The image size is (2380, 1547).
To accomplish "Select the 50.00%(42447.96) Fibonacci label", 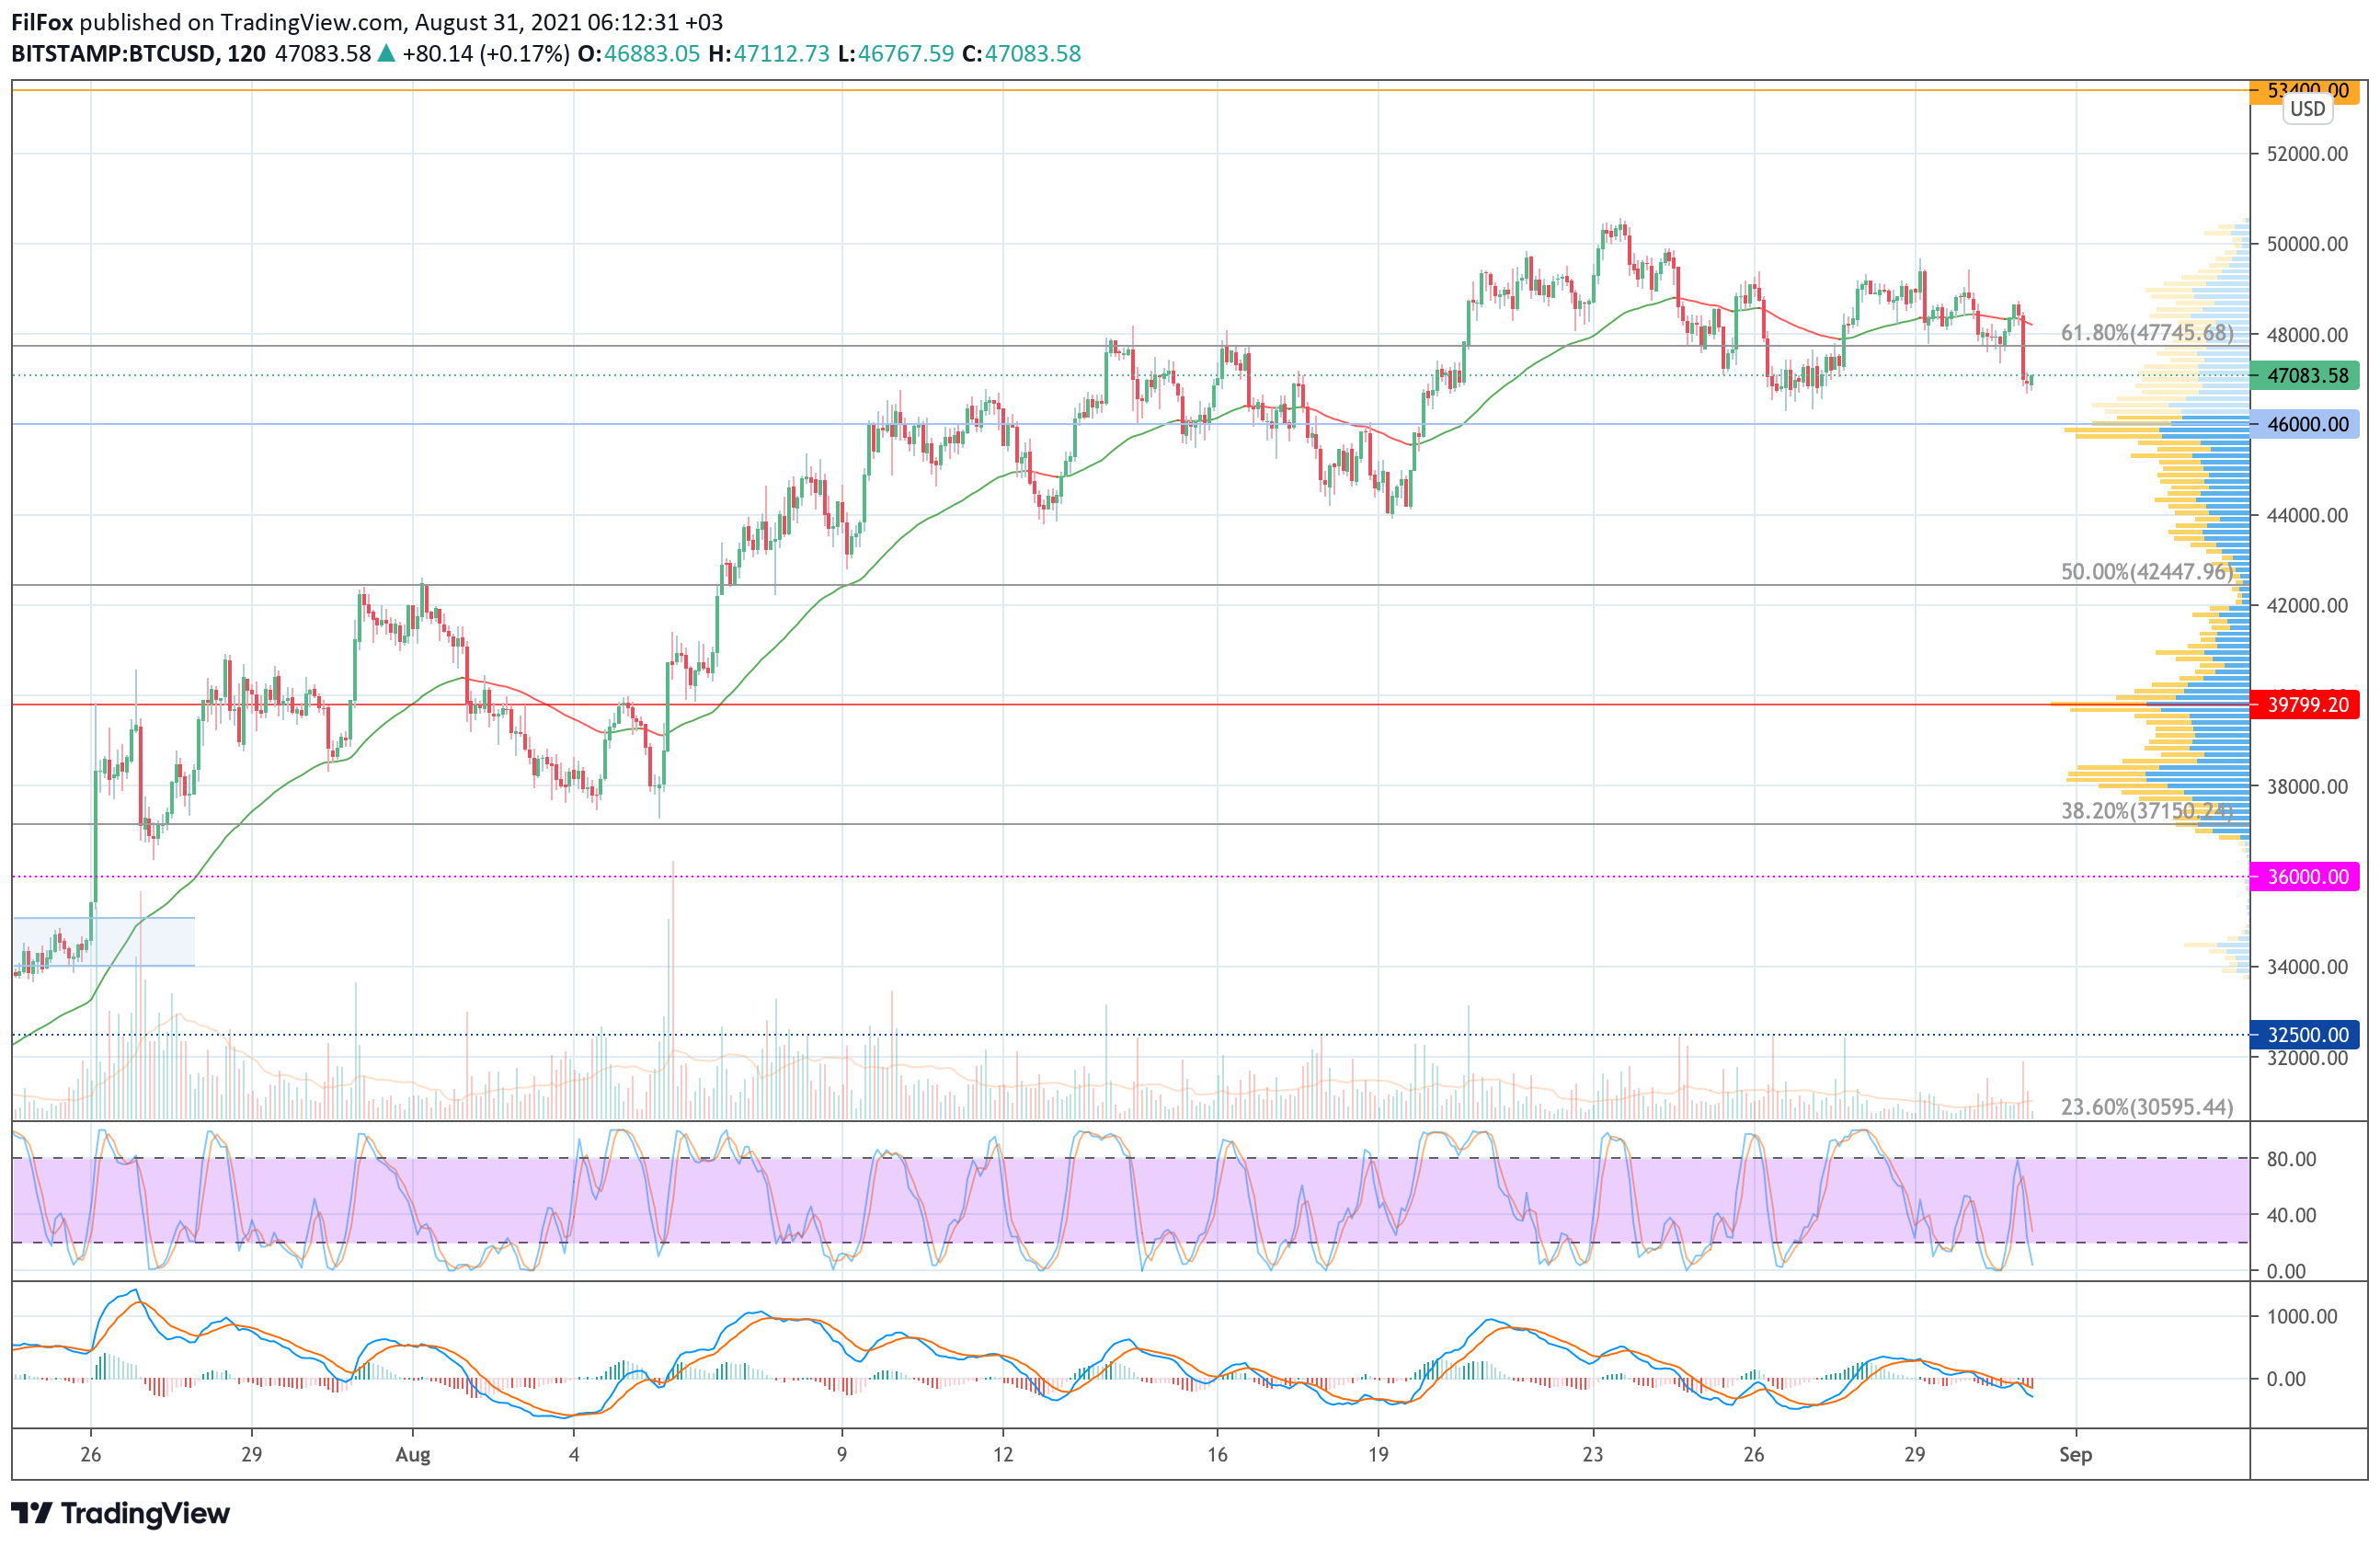I will [x=2146, y=572].
